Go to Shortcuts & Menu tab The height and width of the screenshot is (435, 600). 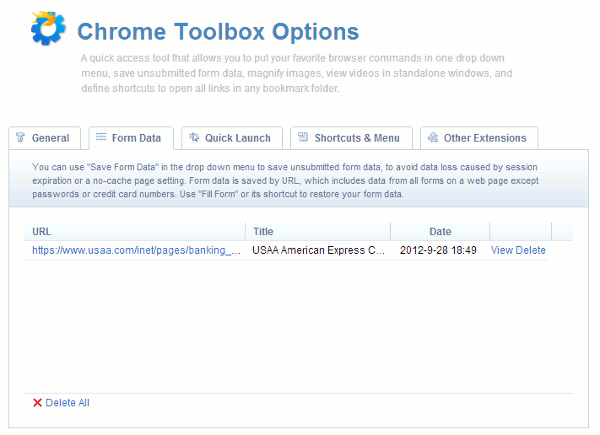click(x=351, y=138)
